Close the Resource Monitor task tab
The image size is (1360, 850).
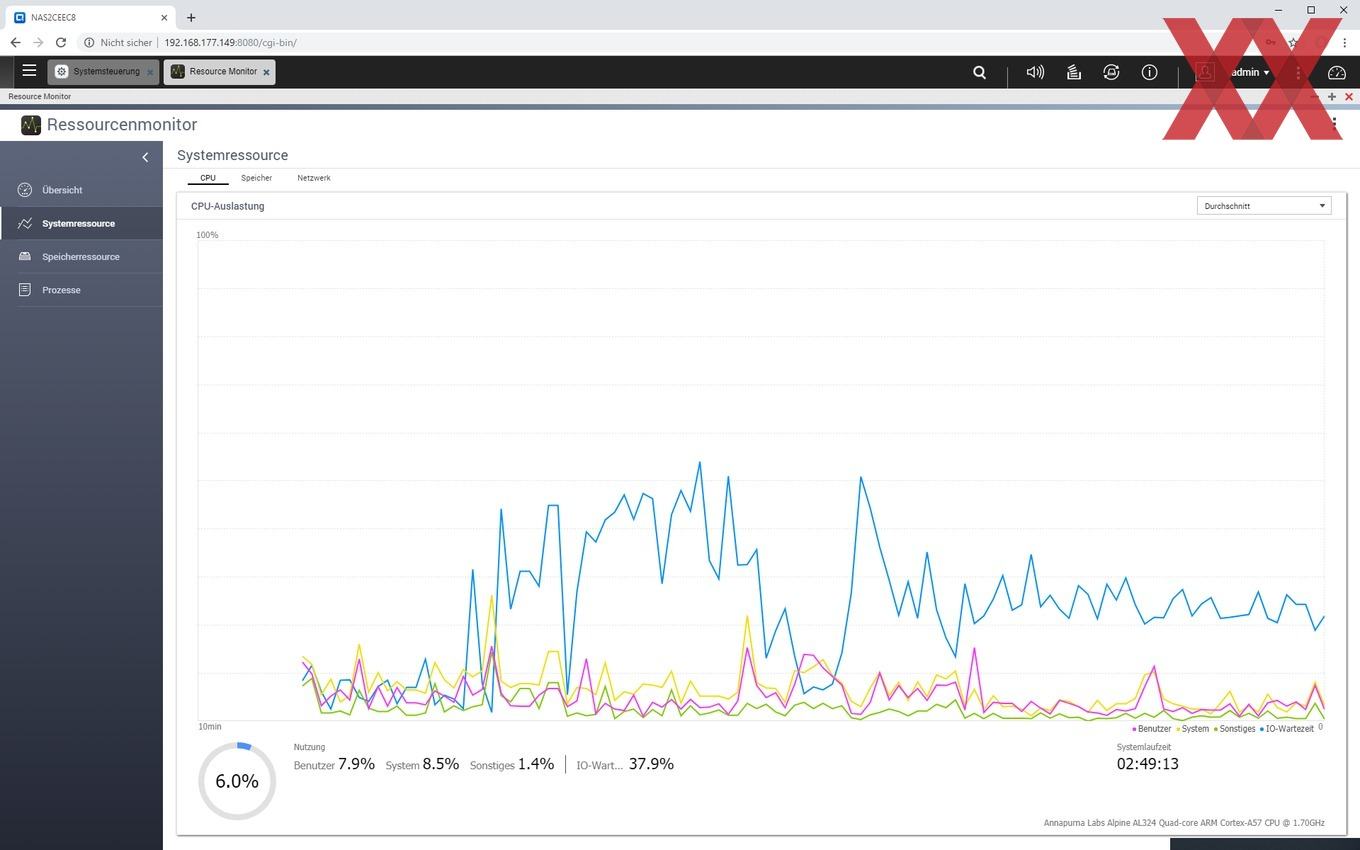click(x=266, y=72)
